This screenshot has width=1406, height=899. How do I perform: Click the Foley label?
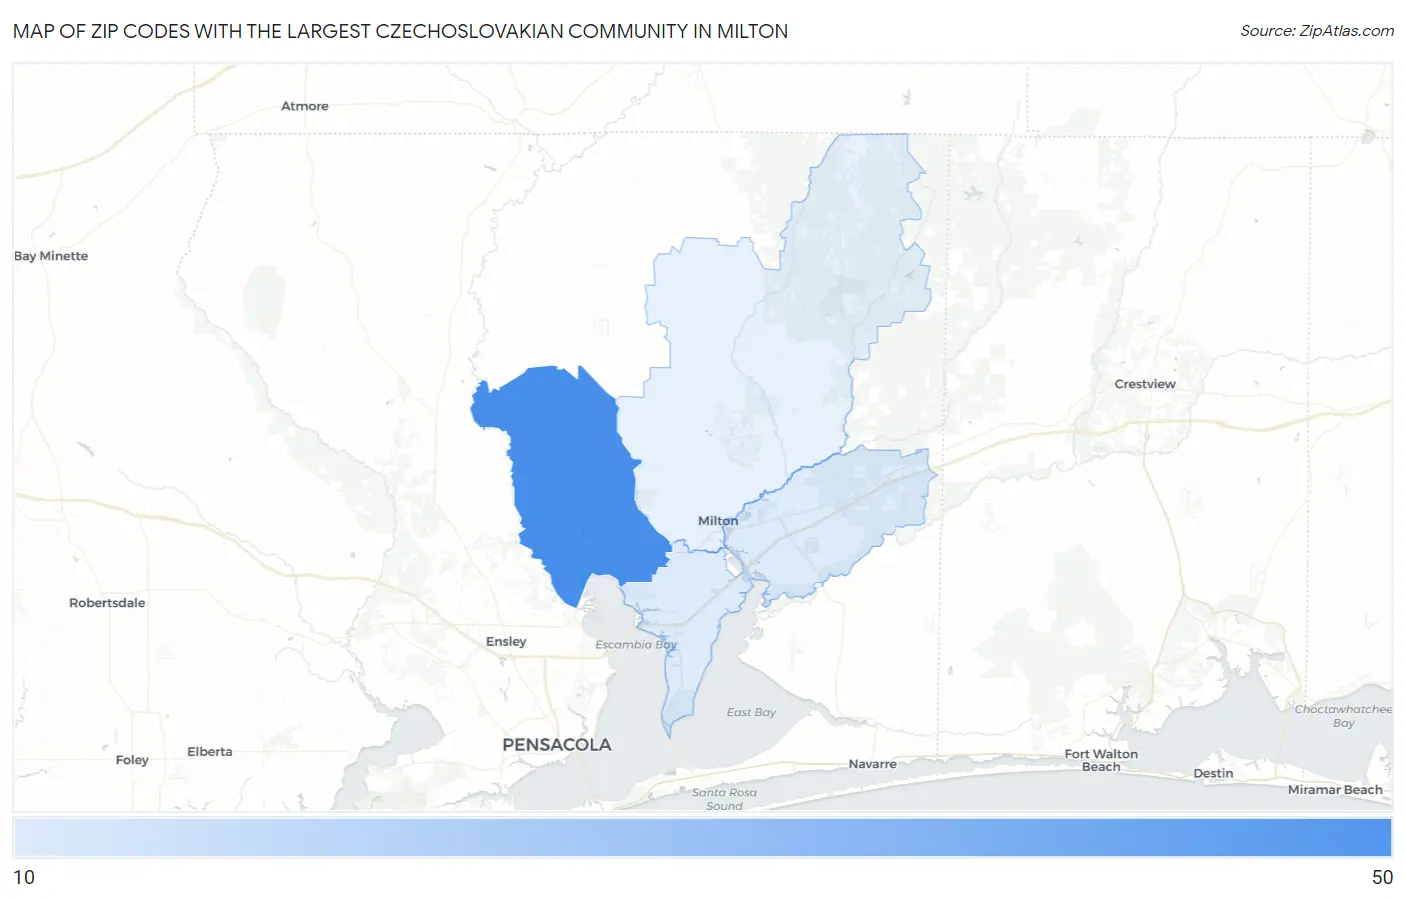click(x=132, y=760)
